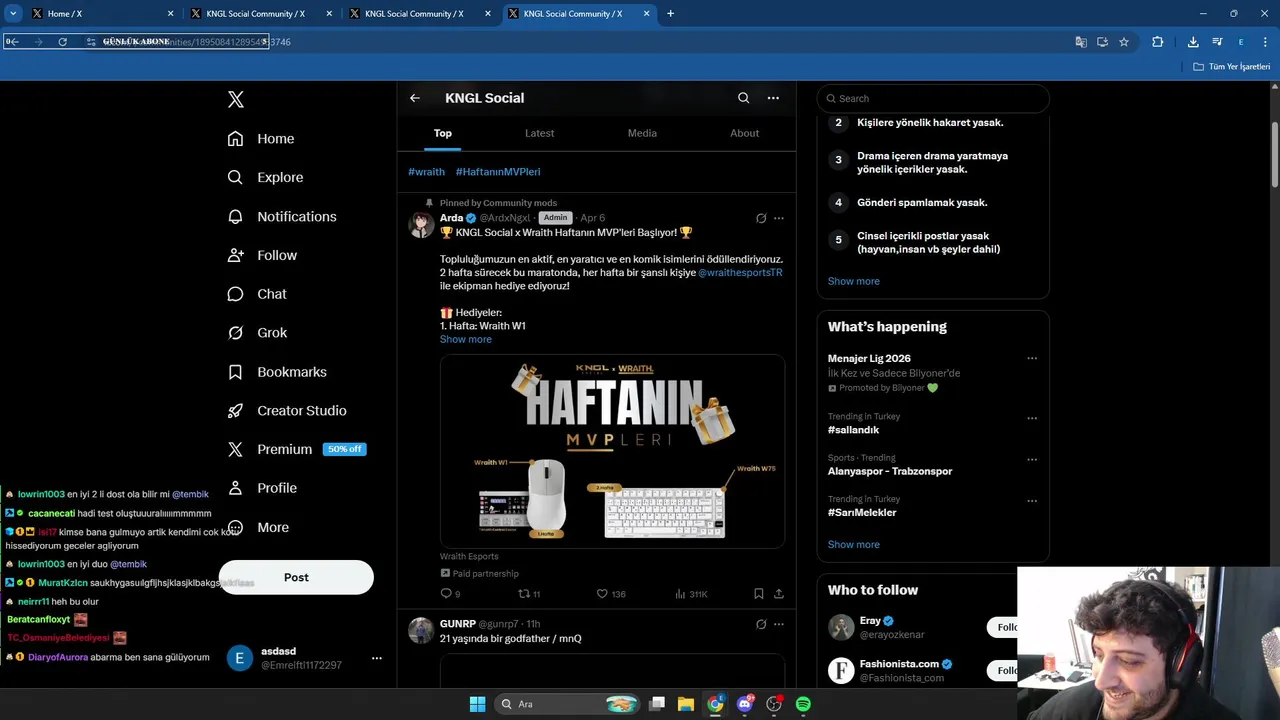This screenshot has width=1280, height=720.
Task: Open Arda's profile avatar
Action: (421, 224)
